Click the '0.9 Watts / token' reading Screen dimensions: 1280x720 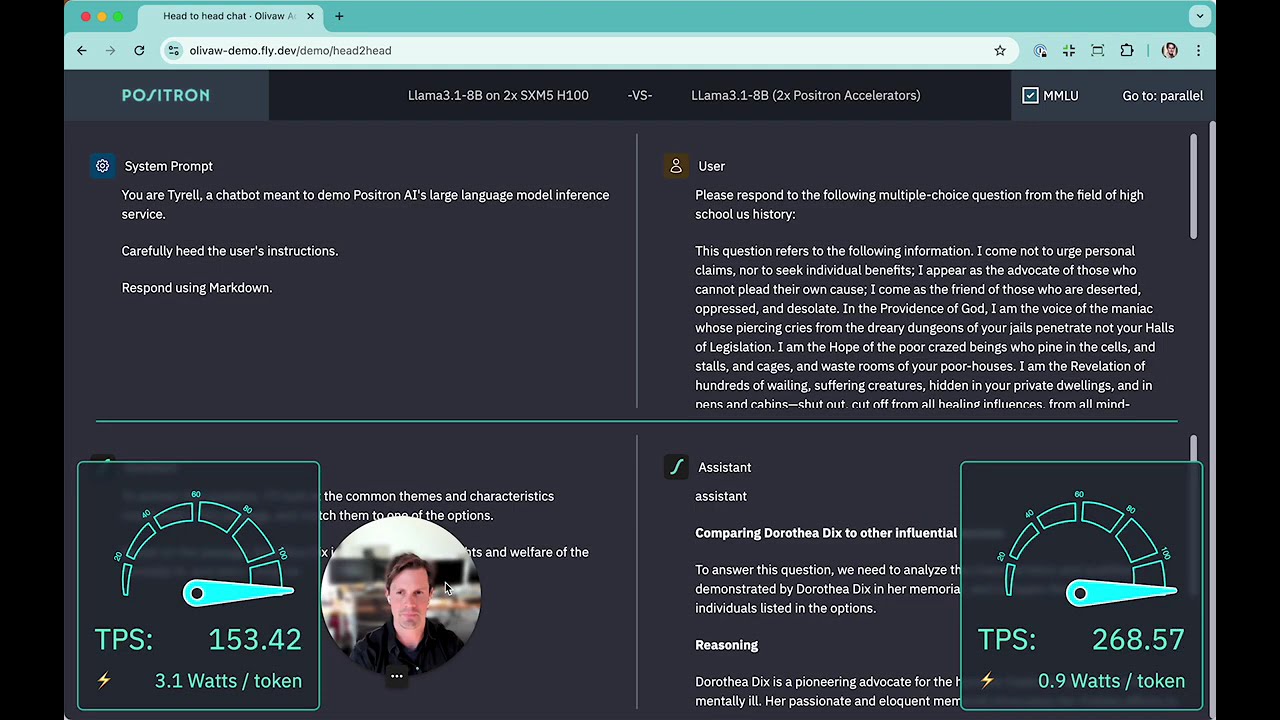pos(1111,681)
